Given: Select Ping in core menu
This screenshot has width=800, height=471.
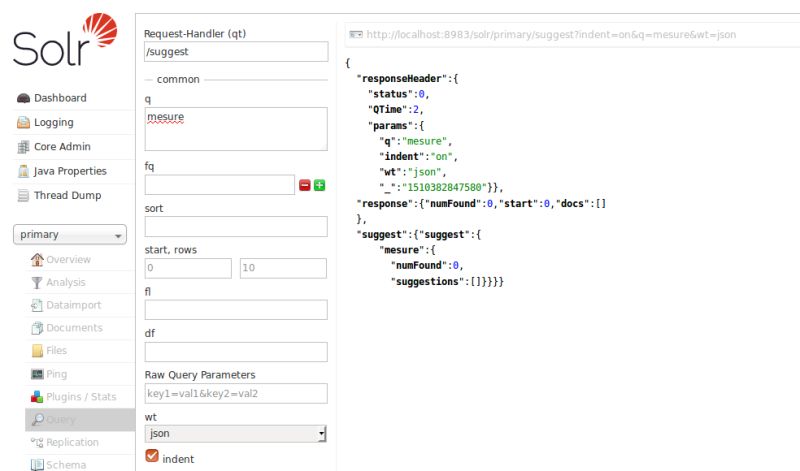Looking at the screenshot, I should (57, 374).
